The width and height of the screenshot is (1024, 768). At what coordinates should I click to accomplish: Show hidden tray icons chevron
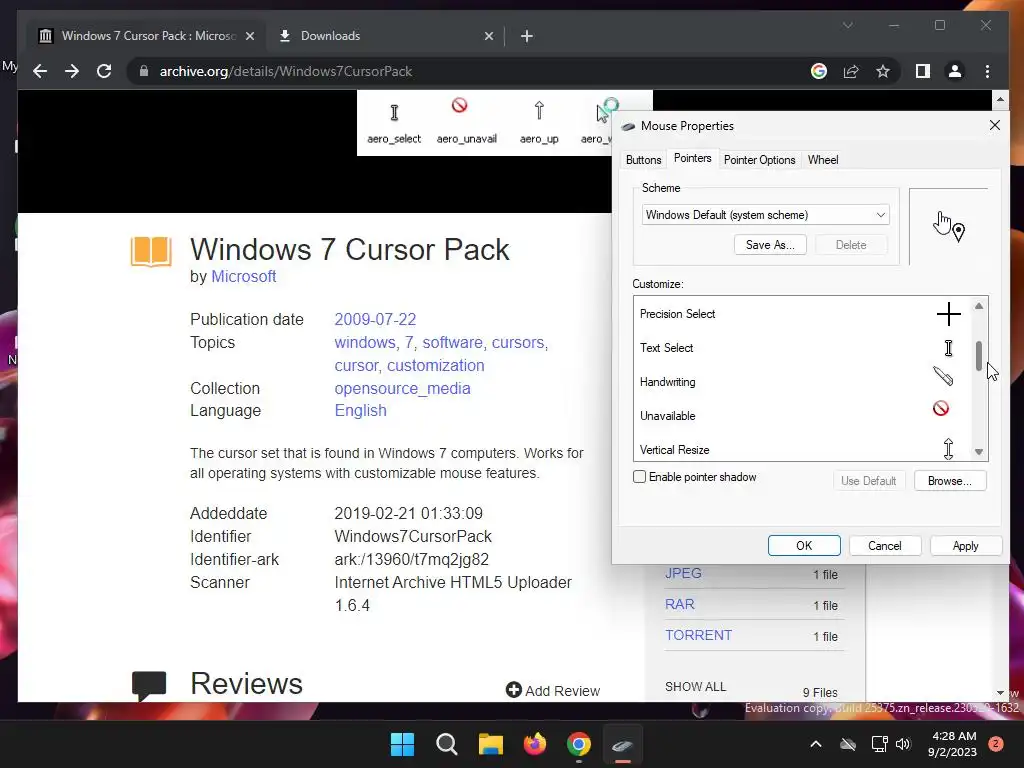click(x=816, y=744)
